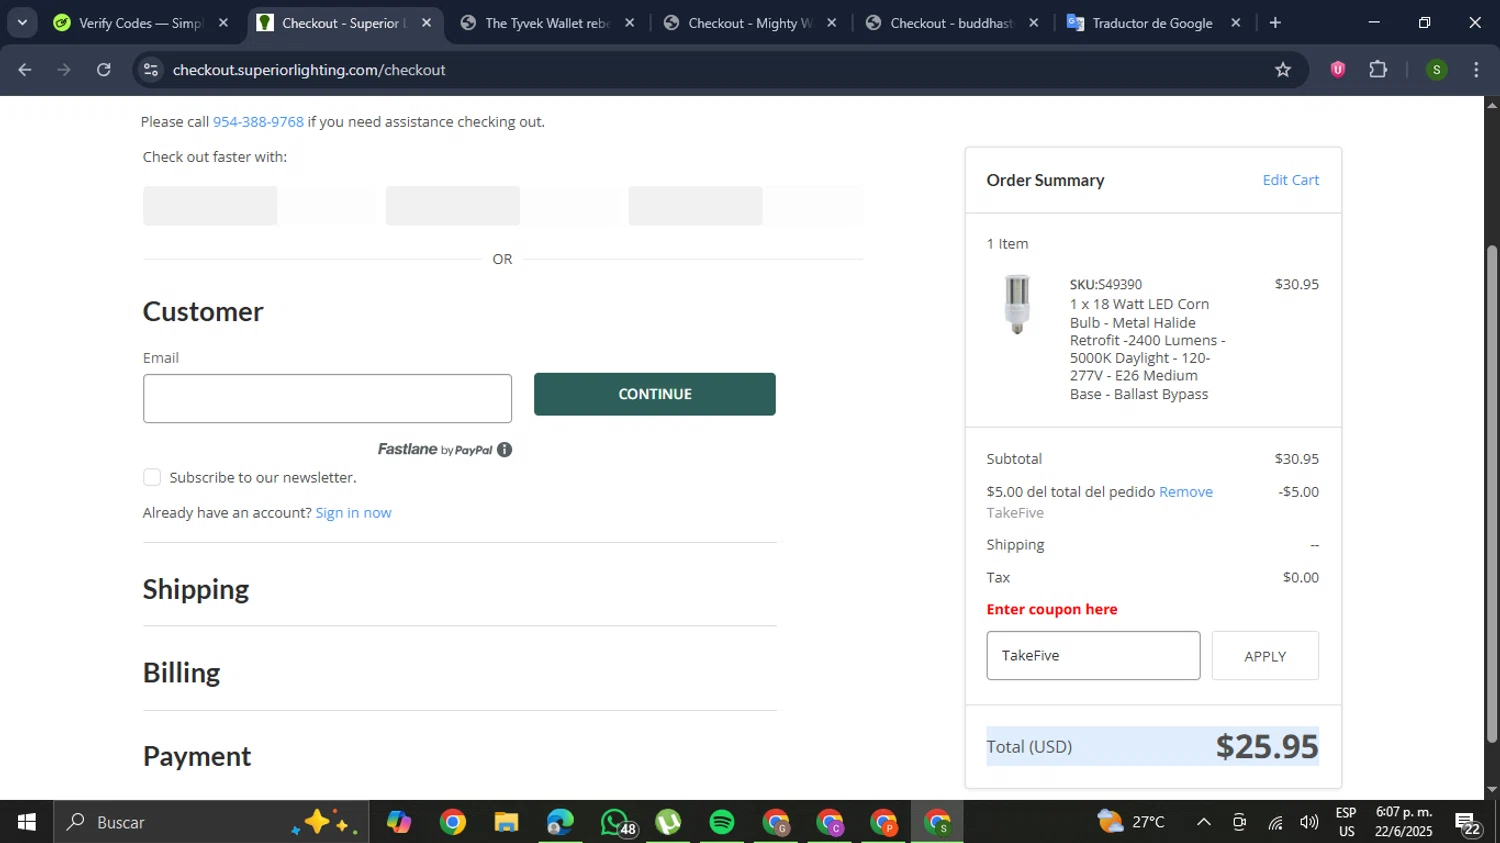Open the tab search dropdown arrow
This screenshot has height=843, width=1500.
(22, 22)
